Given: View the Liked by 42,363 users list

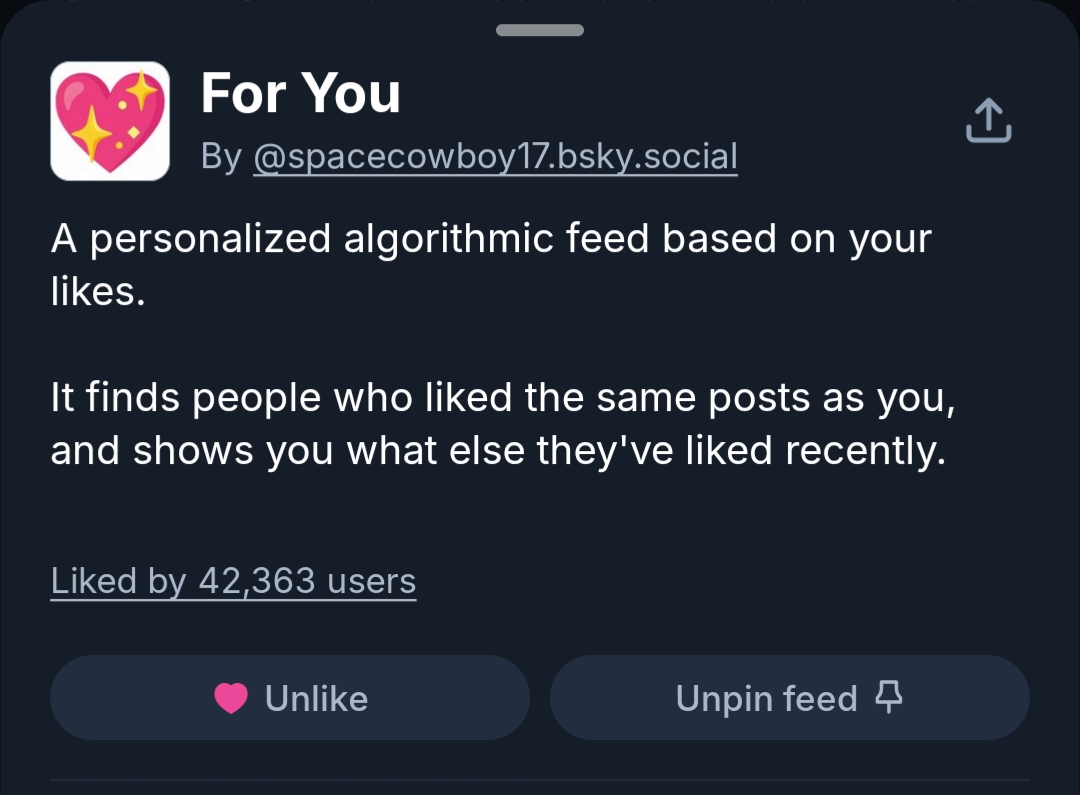Looking at the screenshot, I should (x=233, y=580).
